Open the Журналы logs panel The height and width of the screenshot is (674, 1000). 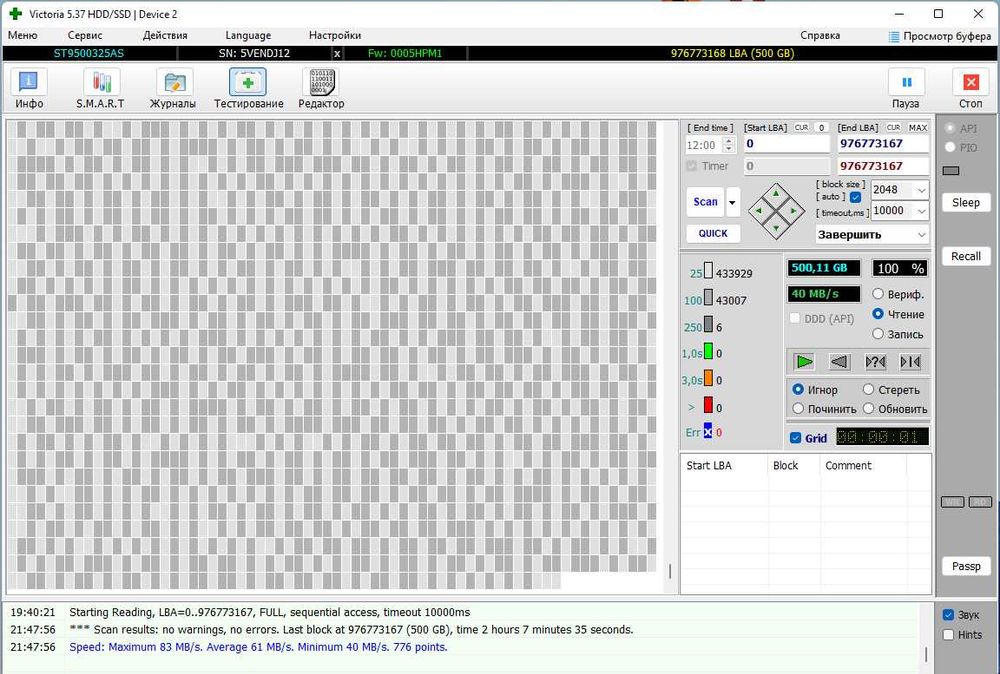173,88
